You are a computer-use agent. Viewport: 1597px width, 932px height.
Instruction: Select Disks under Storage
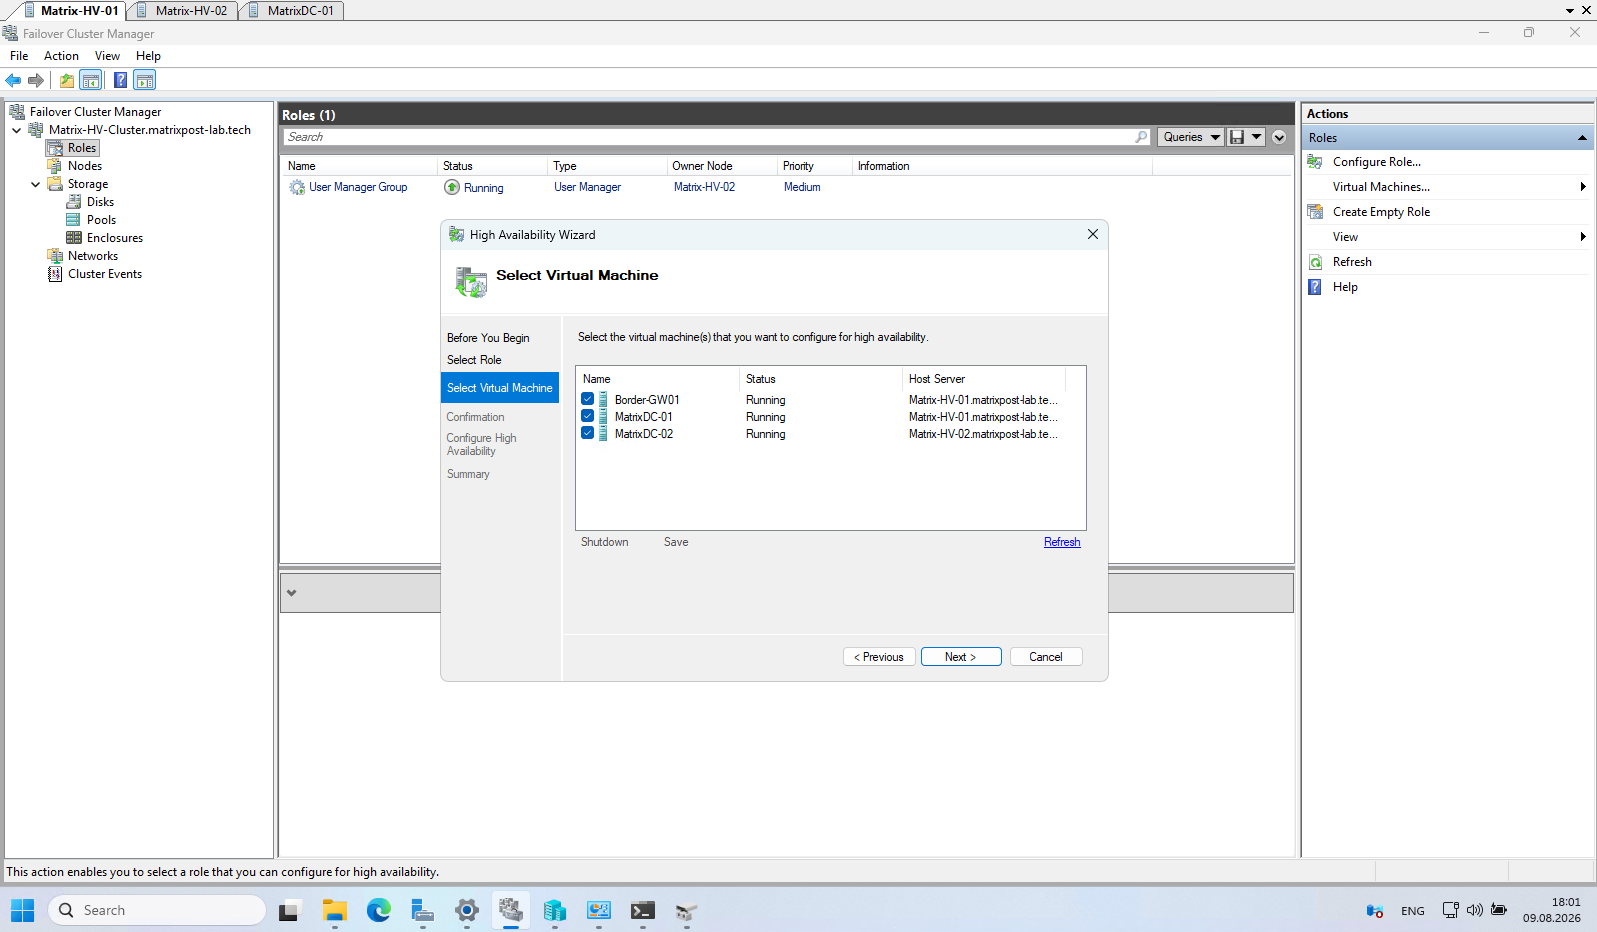pyautogui.click(x=100, y=202)
